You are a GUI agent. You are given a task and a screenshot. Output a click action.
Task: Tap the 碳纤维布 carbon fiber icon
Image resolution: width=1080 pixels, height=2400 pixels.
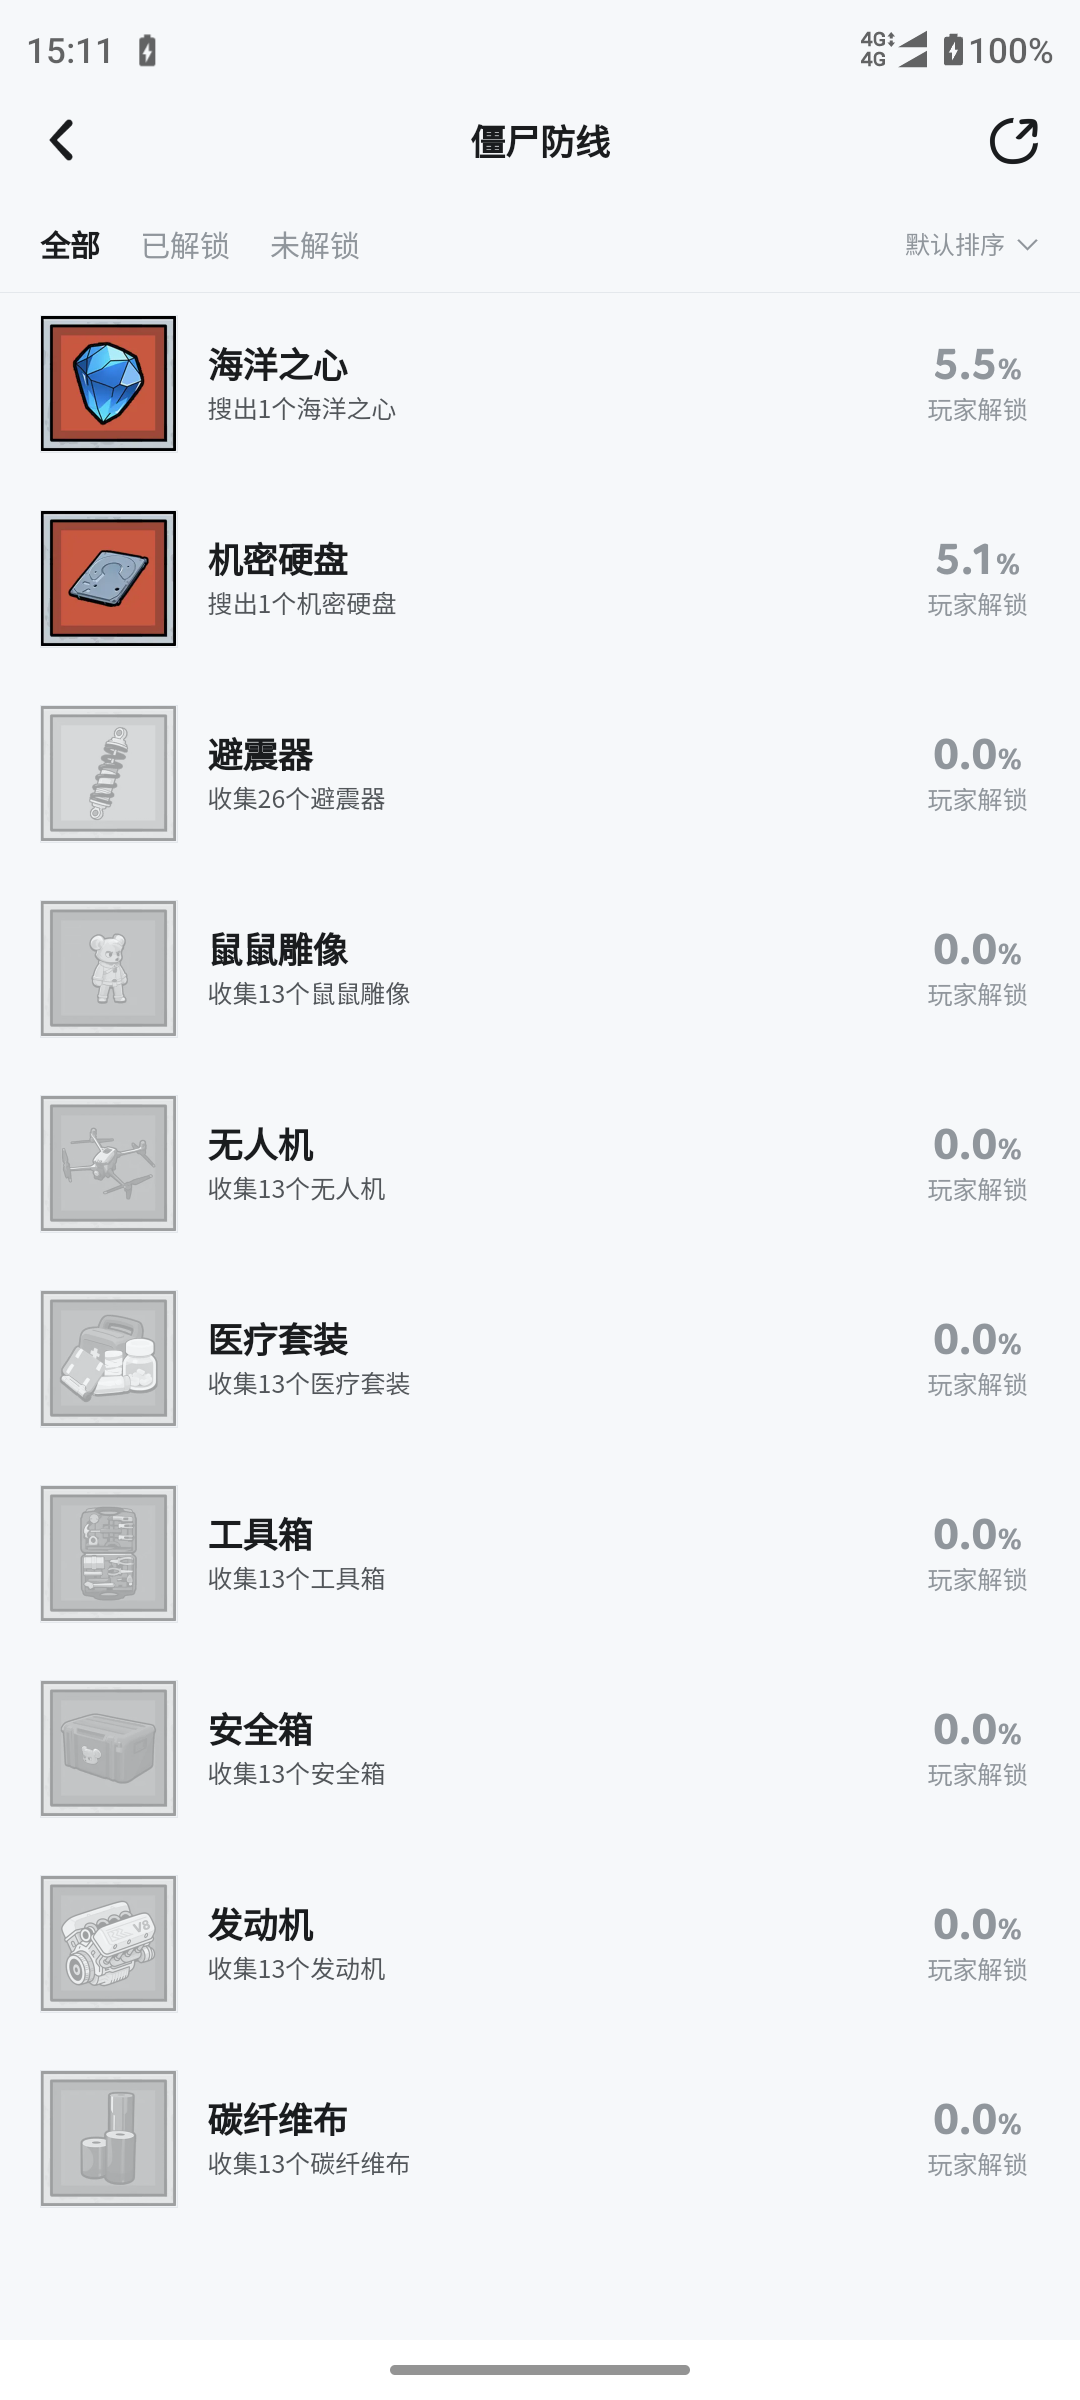tap(108, 2139)
